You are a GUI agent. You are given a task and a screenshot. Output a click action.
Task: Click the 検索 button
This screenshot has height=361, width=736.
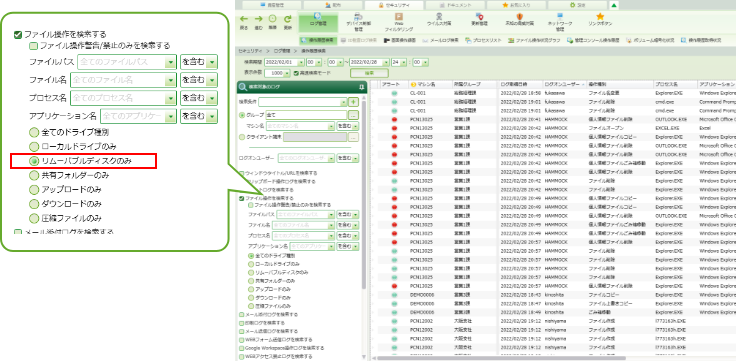pos(369,73)
